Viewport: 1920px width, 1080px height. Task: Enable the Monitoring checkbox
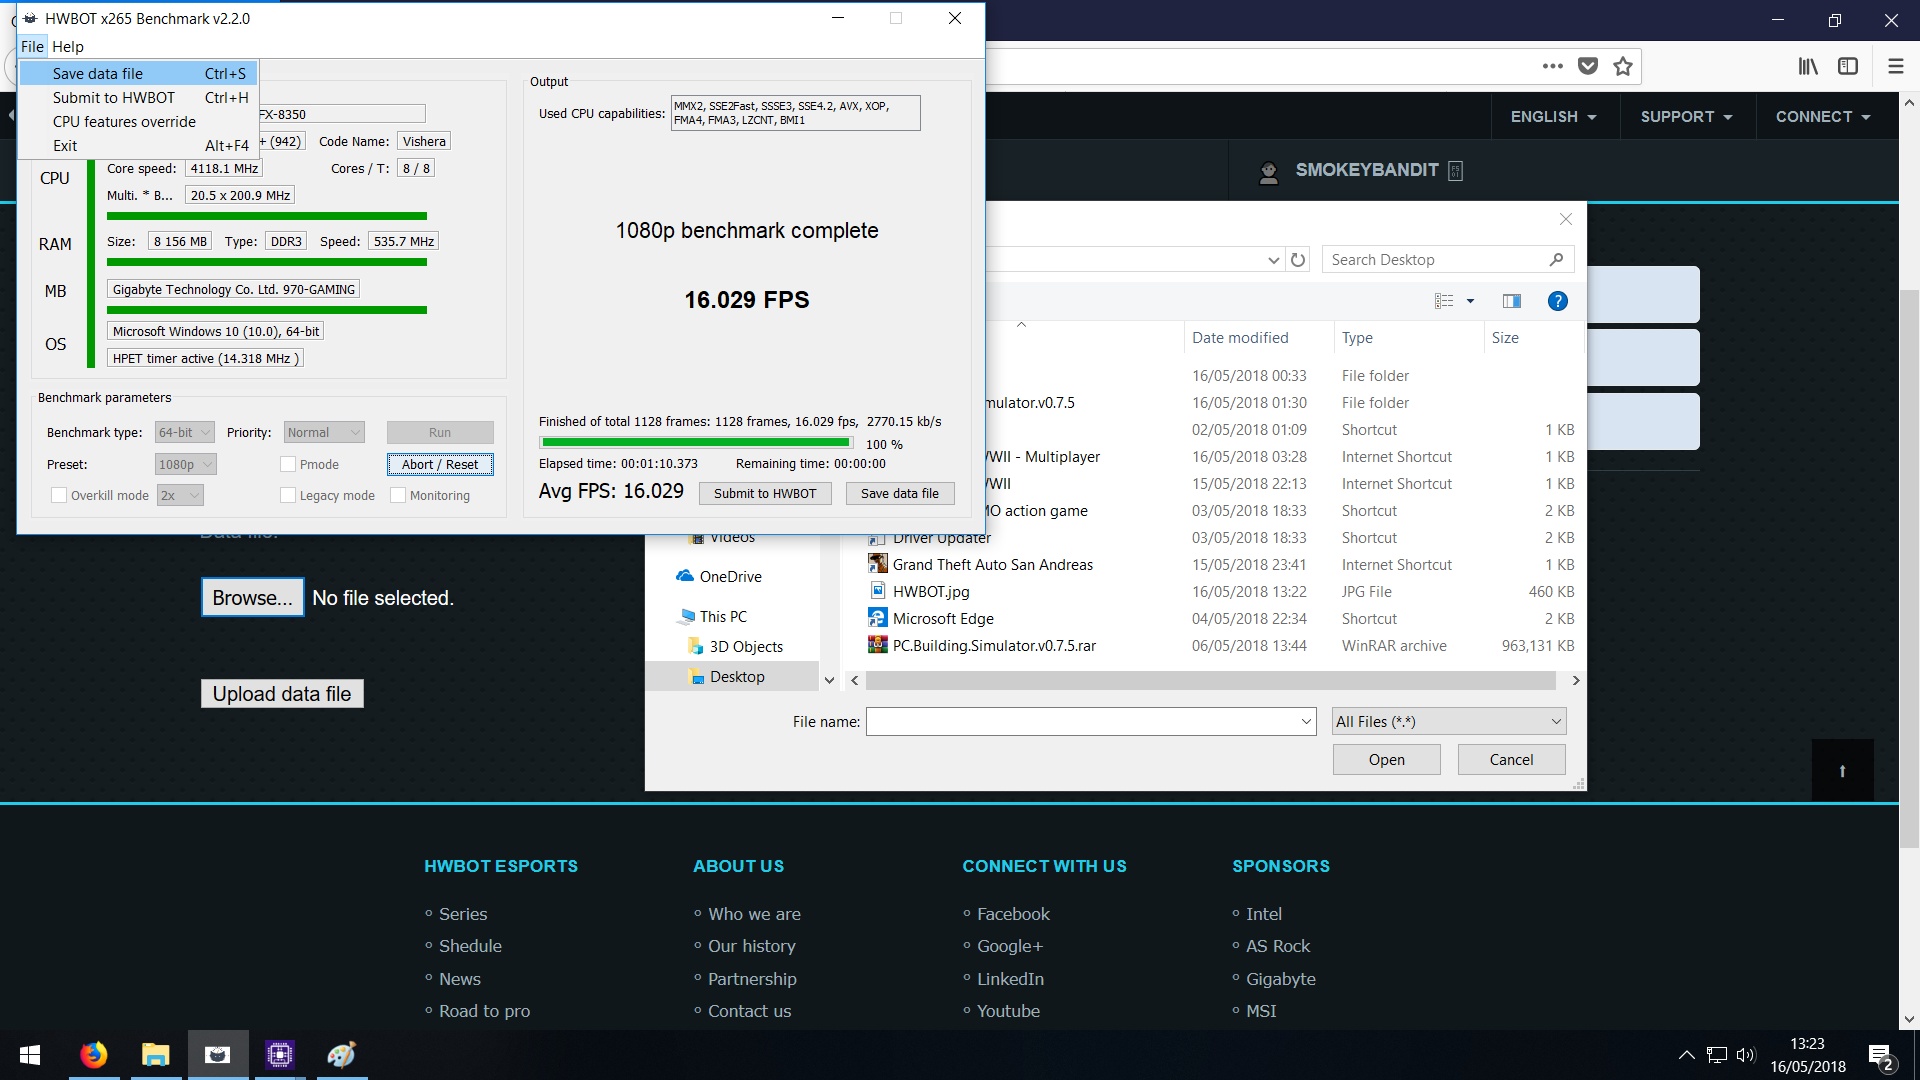pos(398,495)
